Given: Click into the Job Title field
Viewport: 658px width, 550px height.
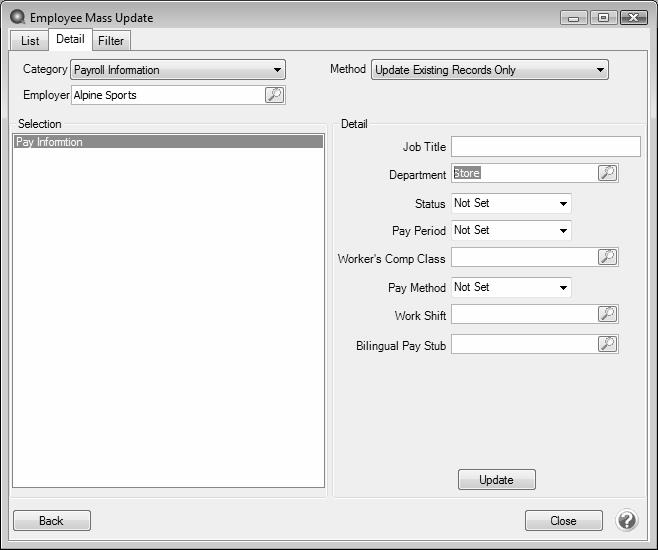Looking at the screenshot, I should pos(545,147).
